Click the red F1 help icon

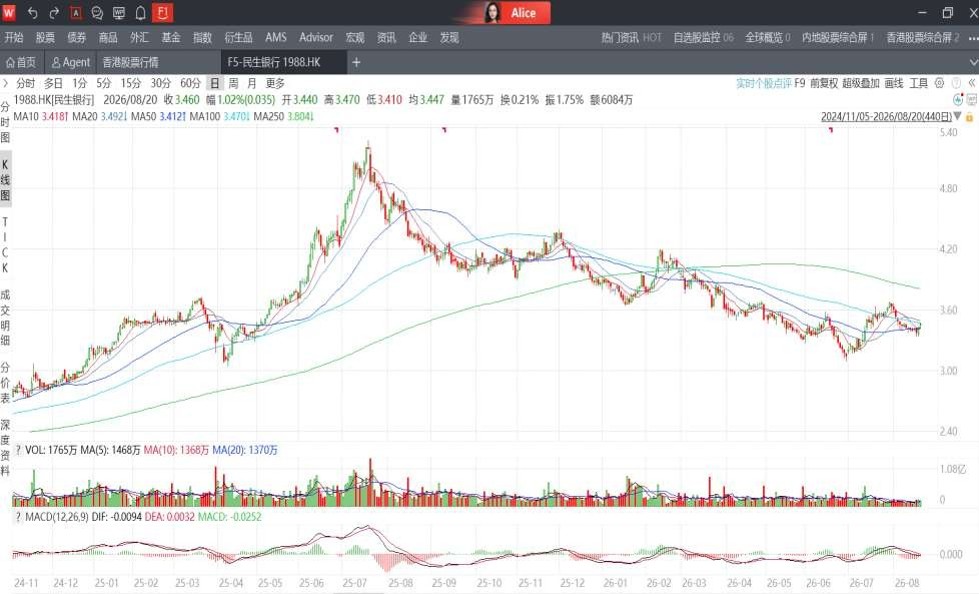[162, 12]
